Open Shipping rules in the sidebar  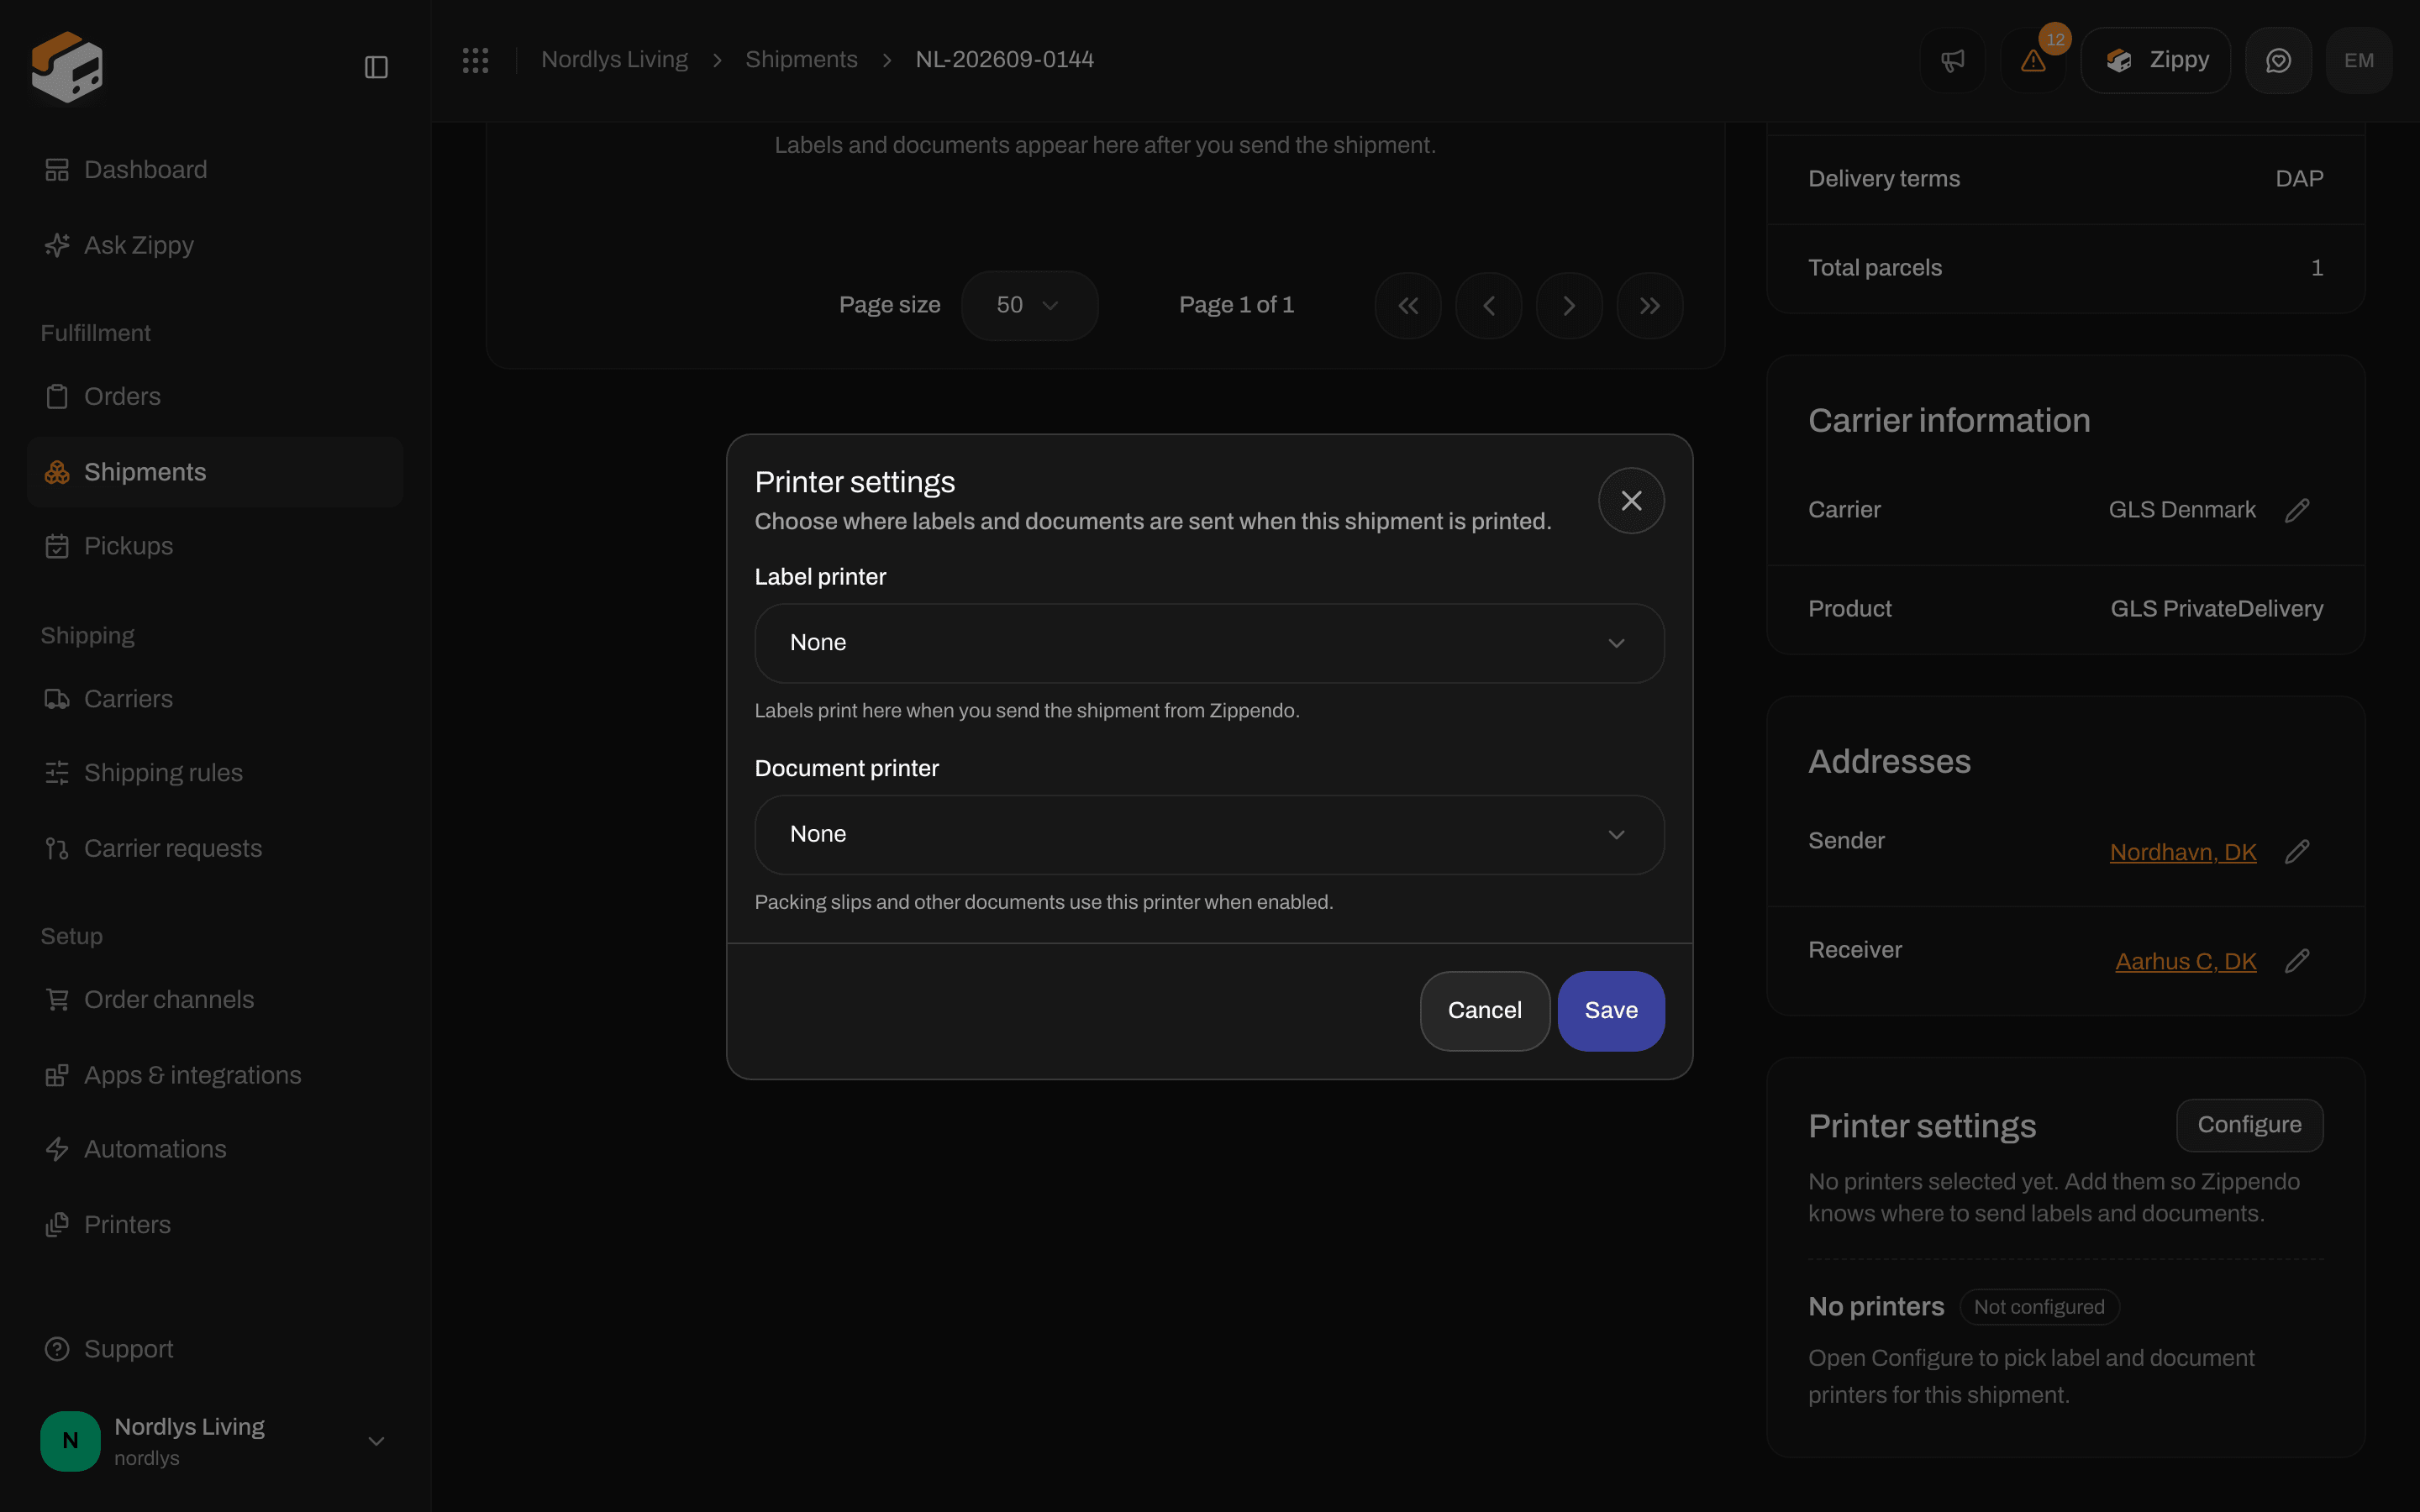click(x=215, y=773)
